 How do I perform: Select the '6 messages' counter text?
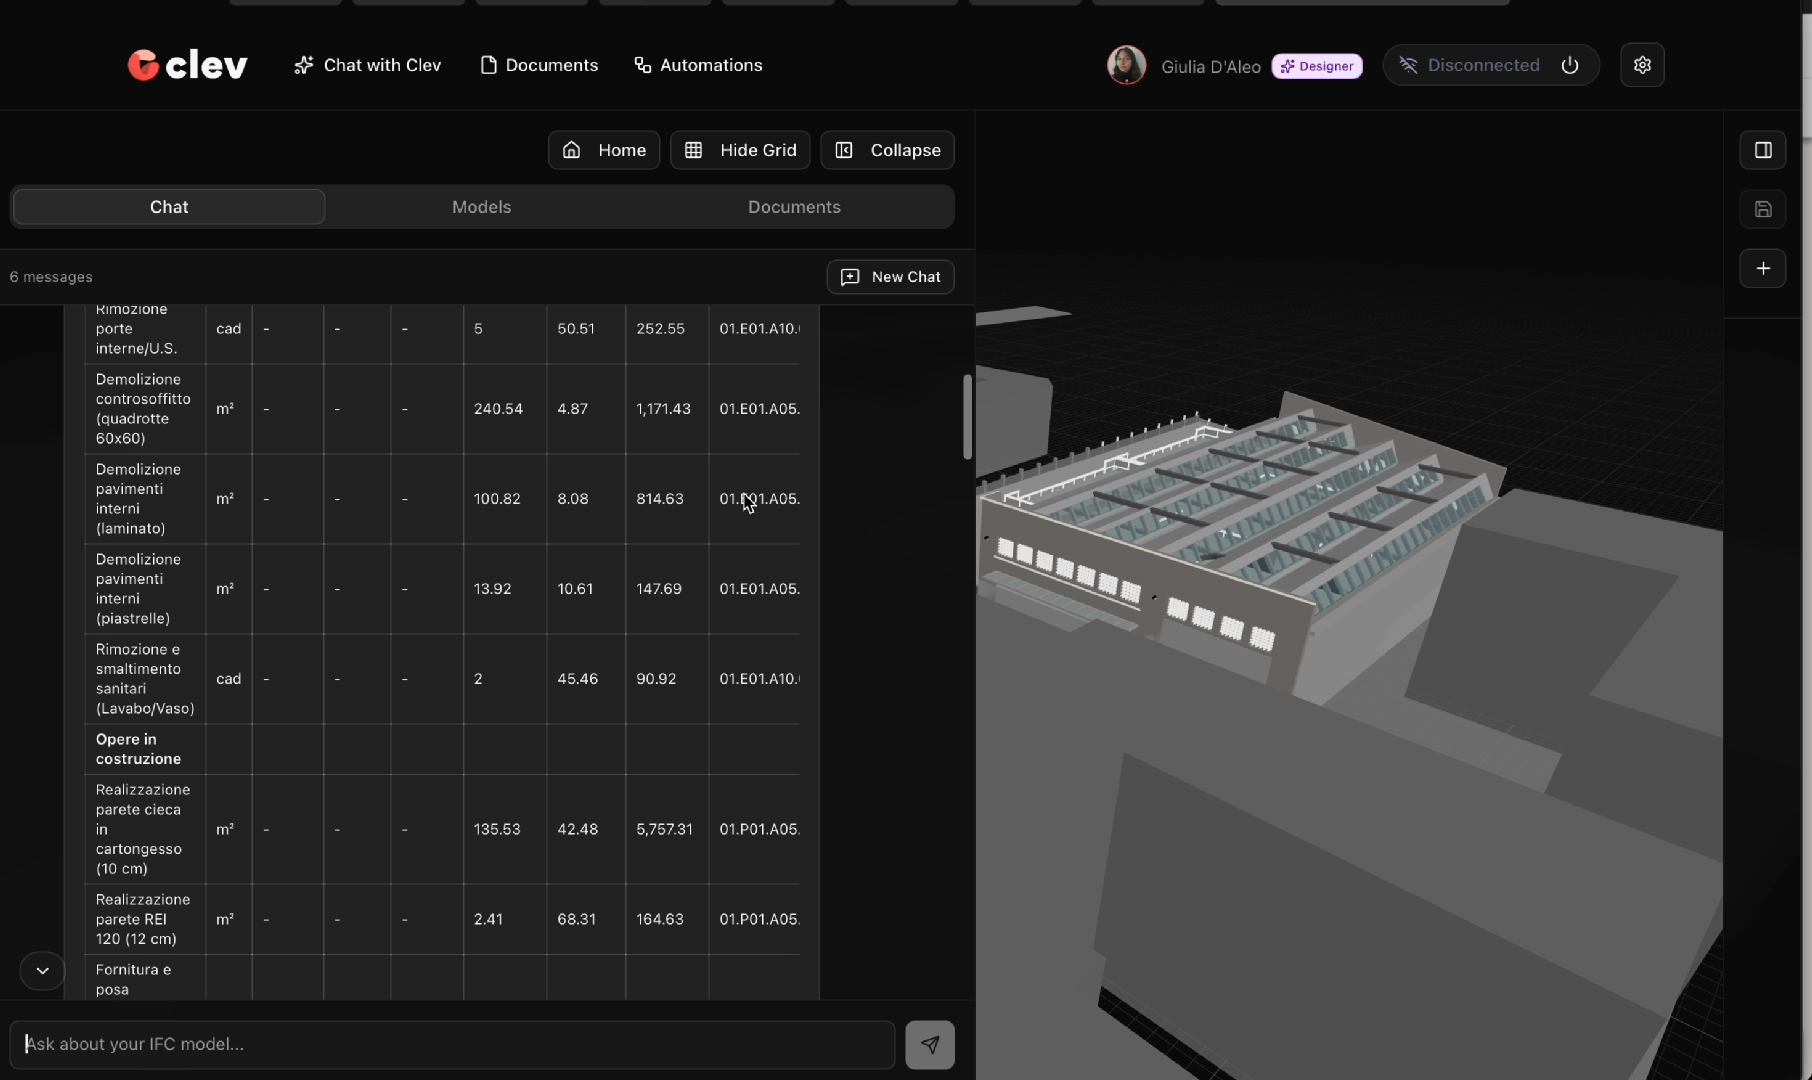click(x=51, y=277)
